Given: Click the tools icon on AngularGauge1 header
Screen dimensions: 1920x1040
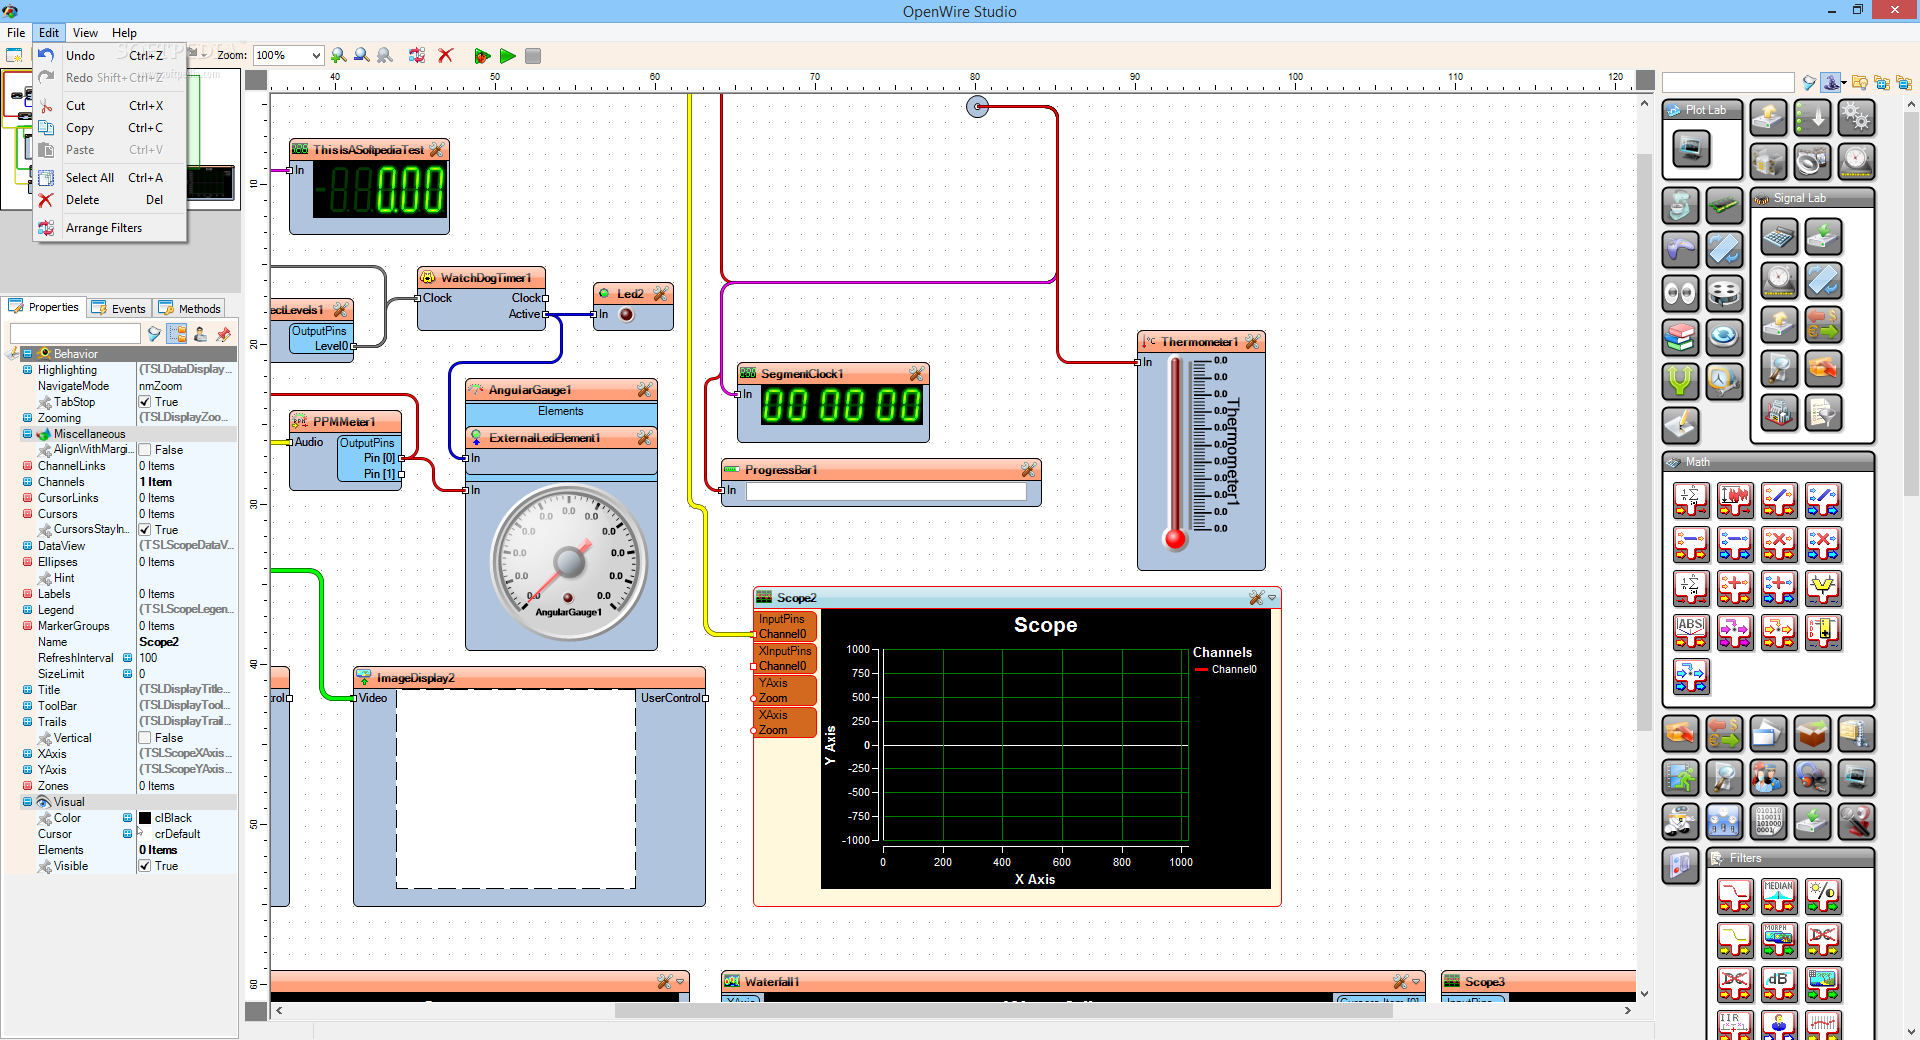Looking at the screenshot, I should click(644, 390).
